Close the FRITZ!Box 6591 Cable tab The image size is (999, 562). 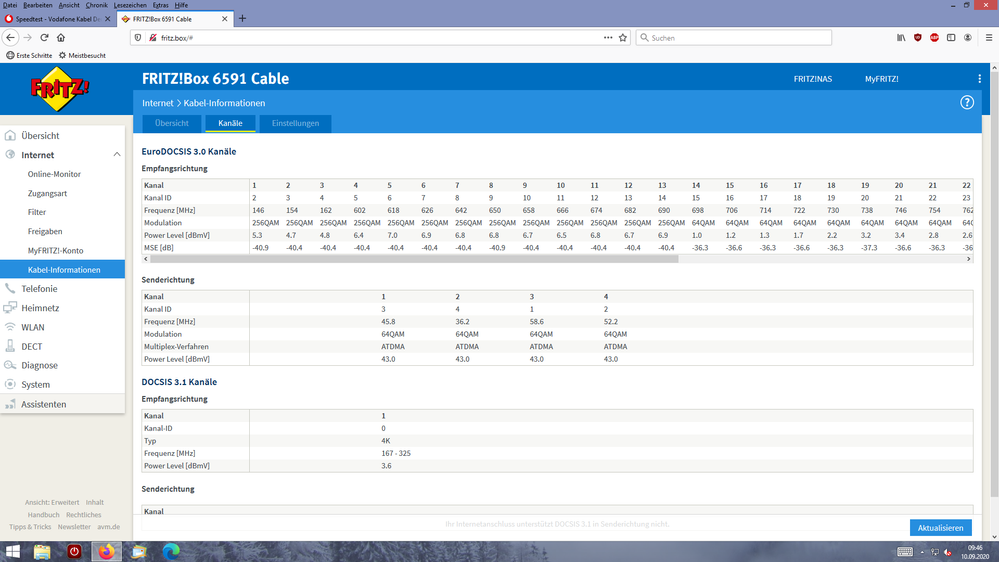pyautogui.click(x=224, y=19)
